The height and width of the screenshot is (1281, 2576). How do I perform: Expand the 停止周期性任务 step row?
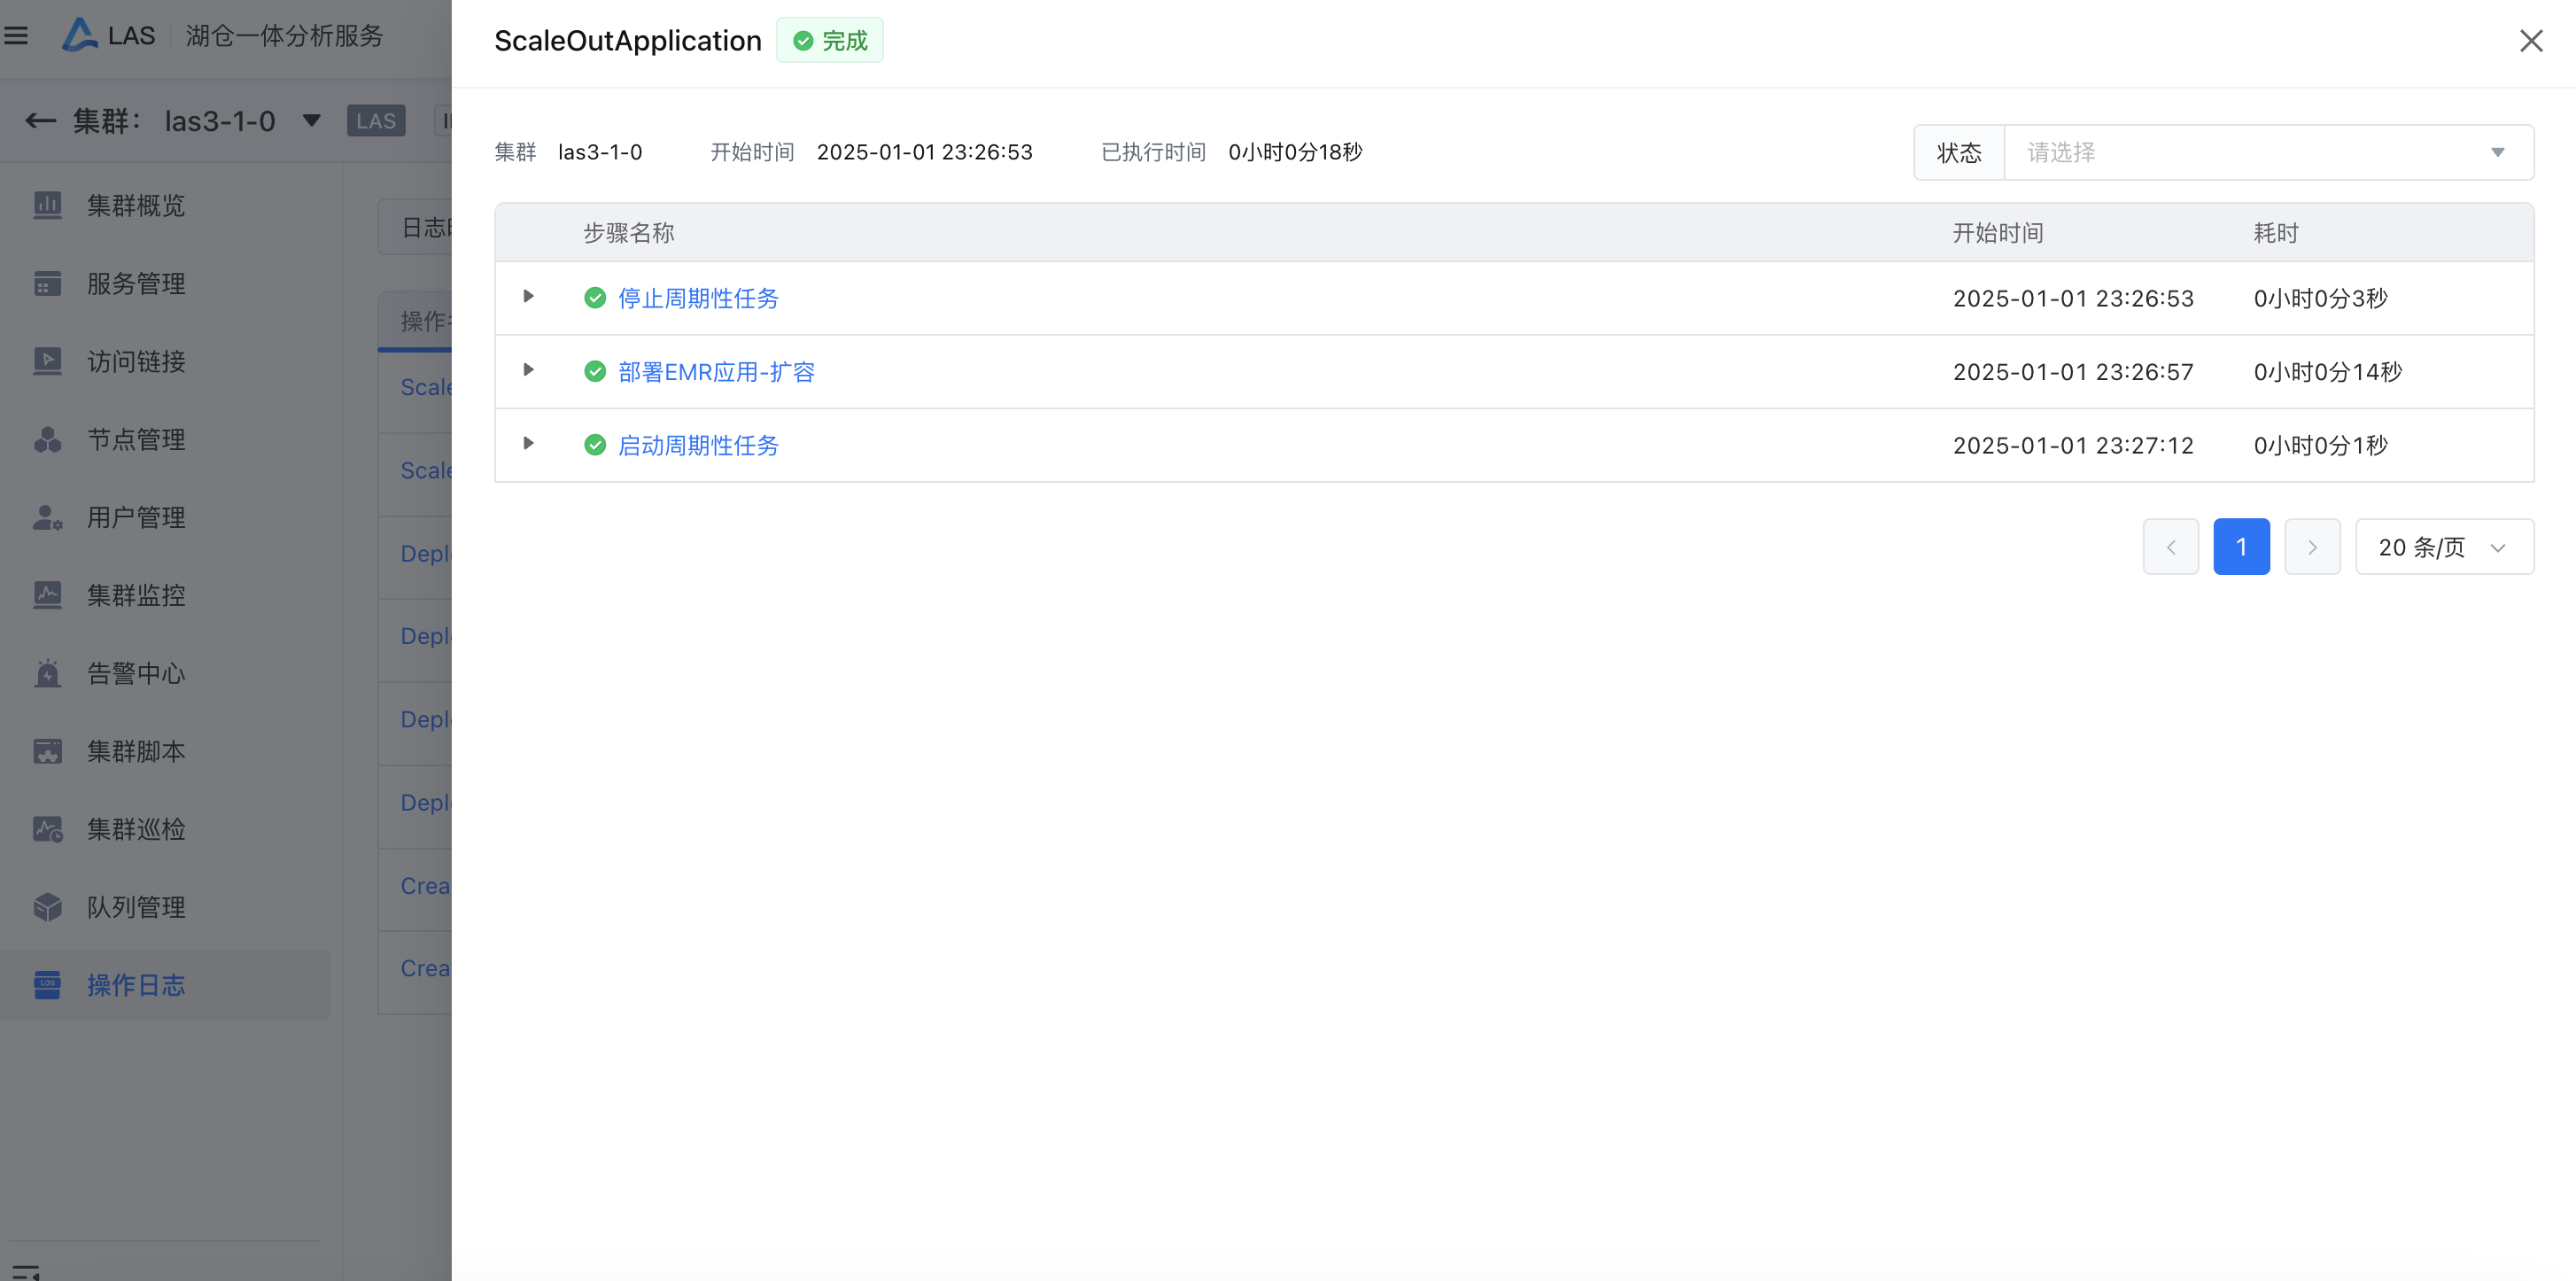tap(528, 297)
